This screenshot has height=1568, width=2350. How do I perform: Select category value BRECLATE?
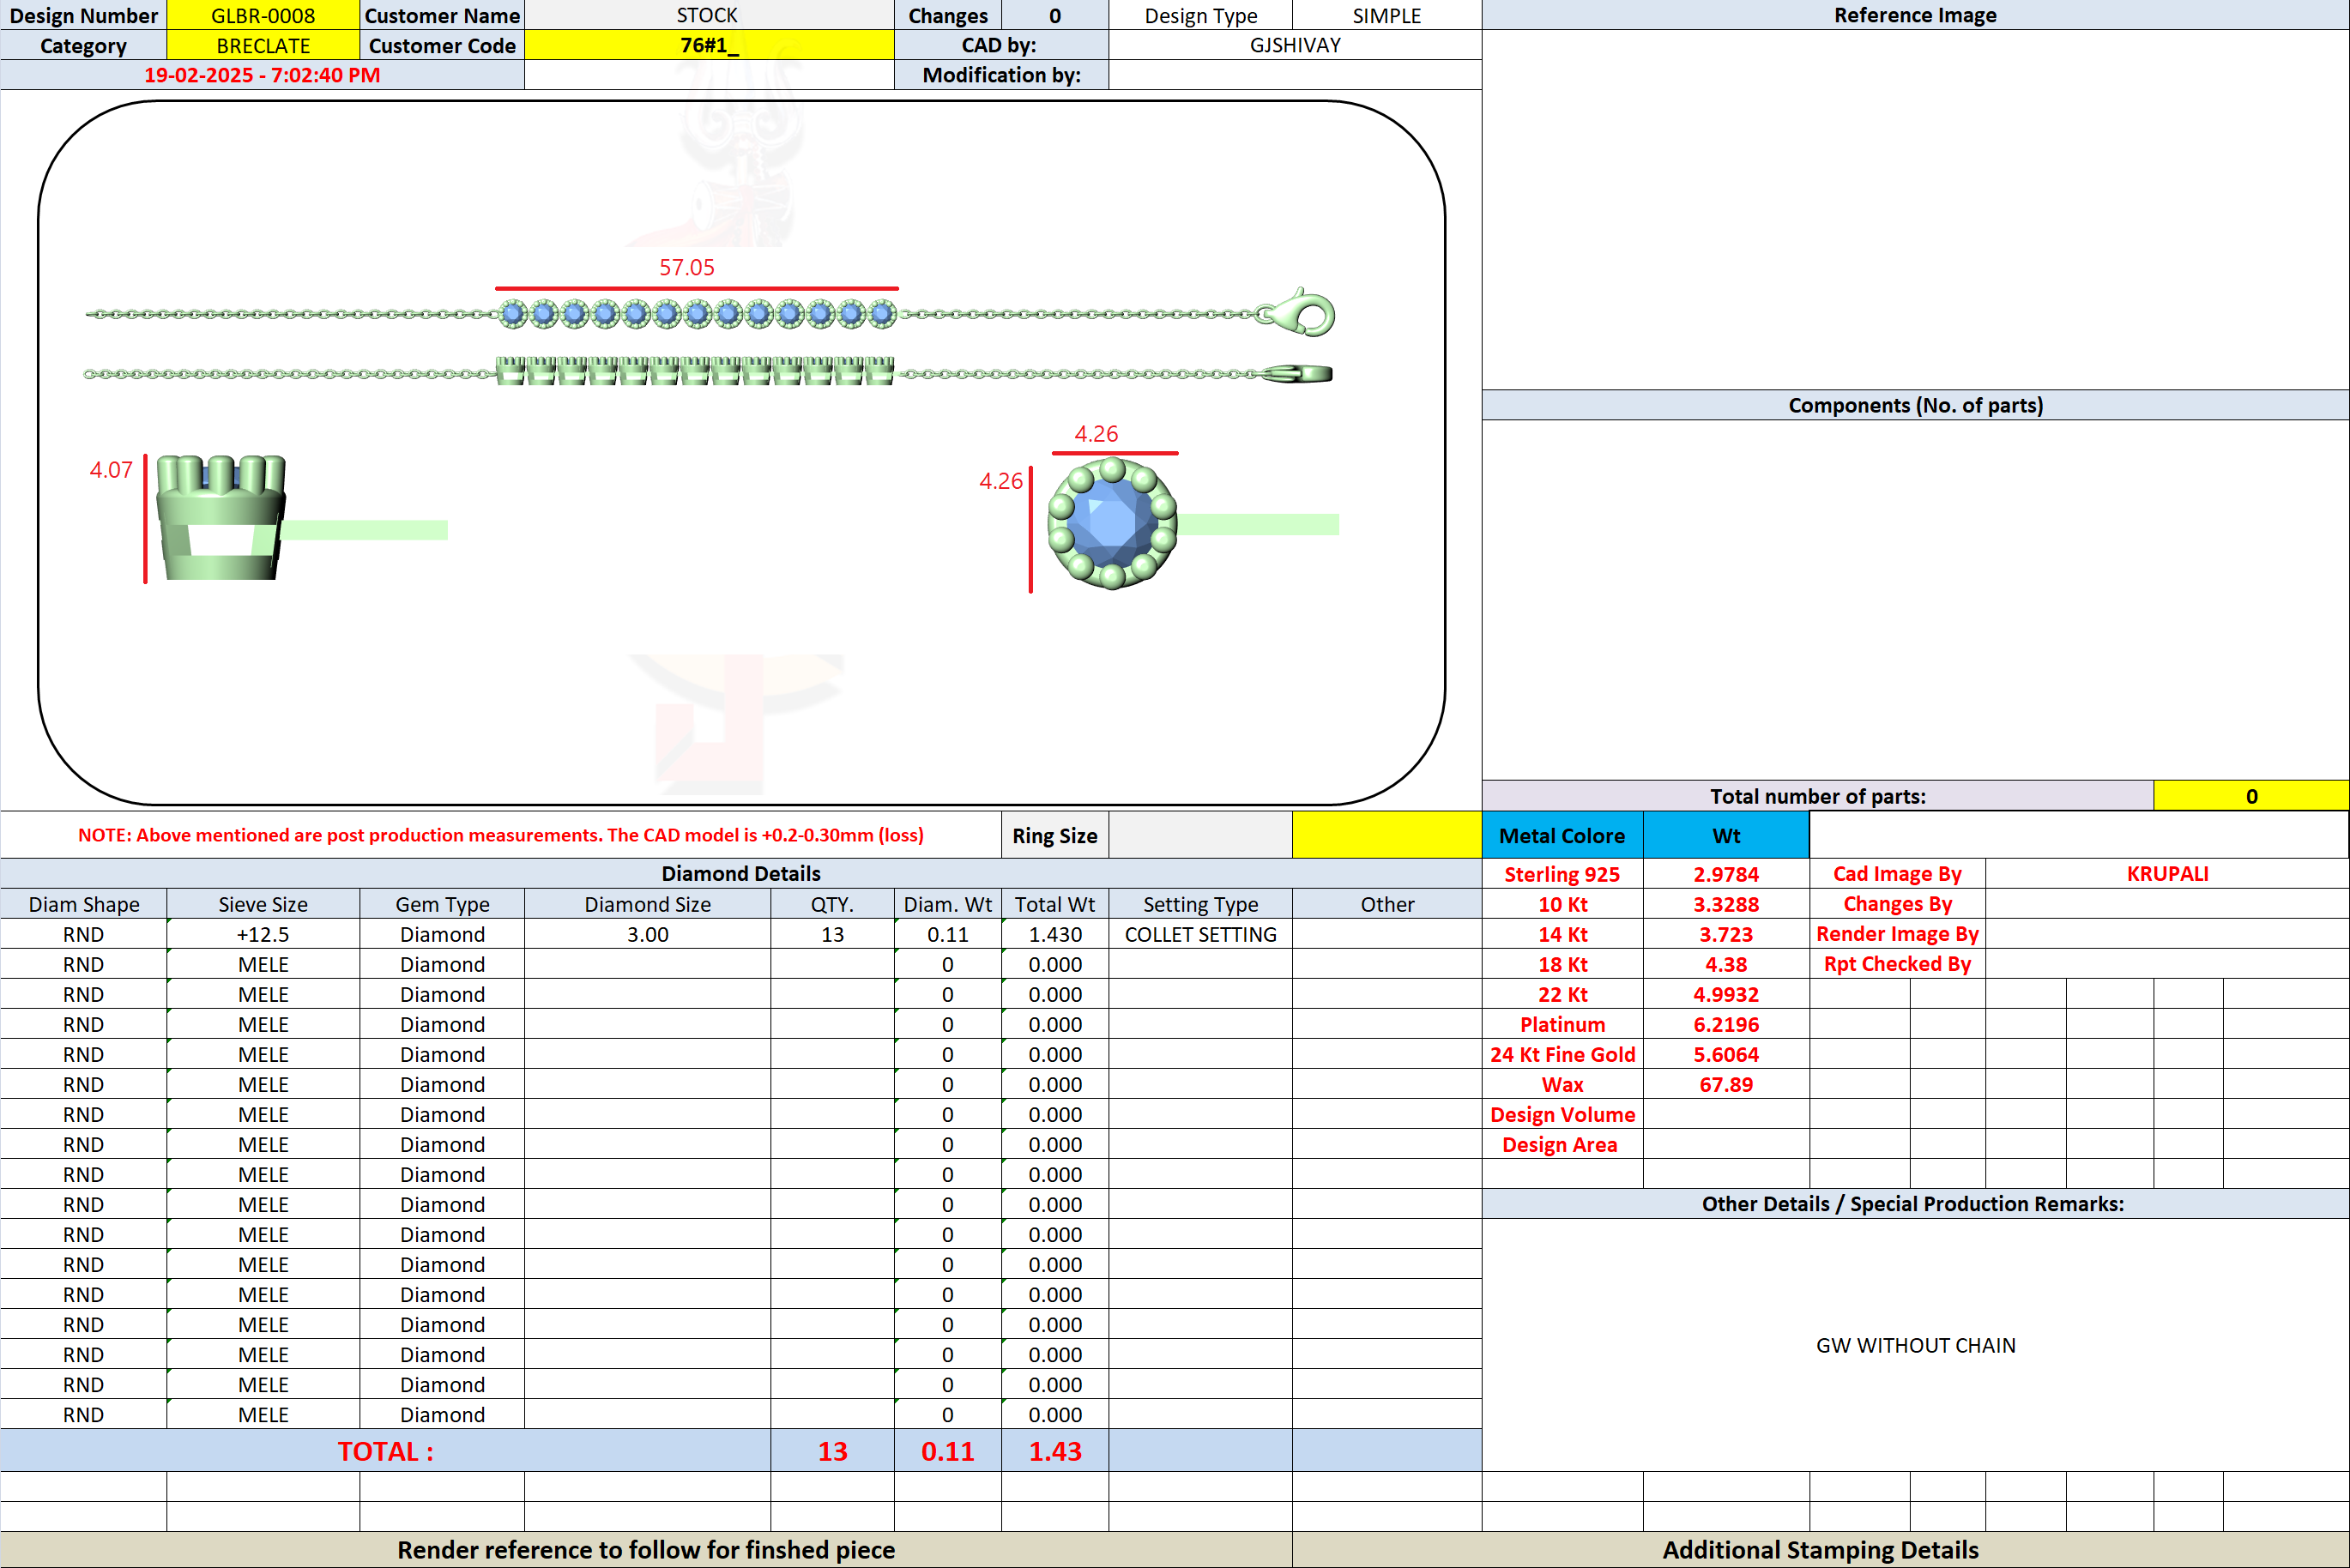263,45
